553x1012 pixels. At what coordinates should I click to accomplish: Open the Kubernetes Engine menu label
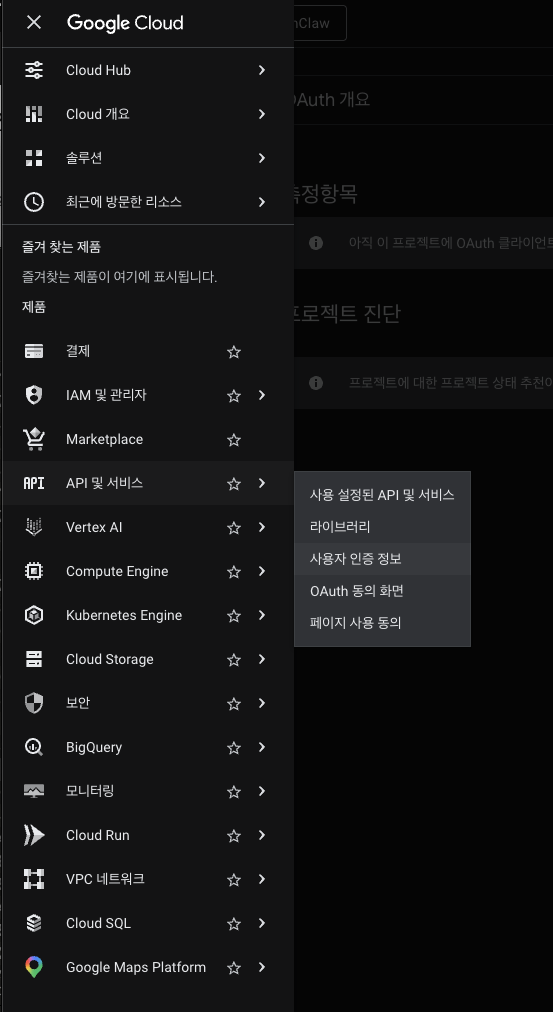pyautogui.click(x=124, y=615)
